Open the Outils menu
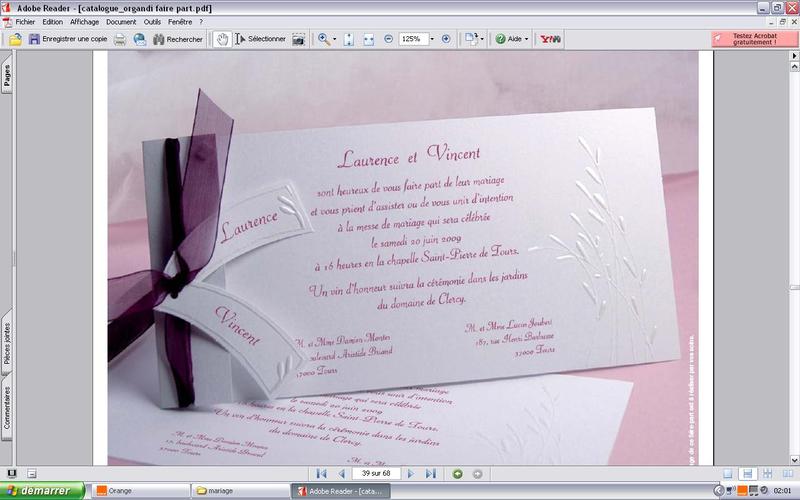Screen dimensions: 800x500 153,21
